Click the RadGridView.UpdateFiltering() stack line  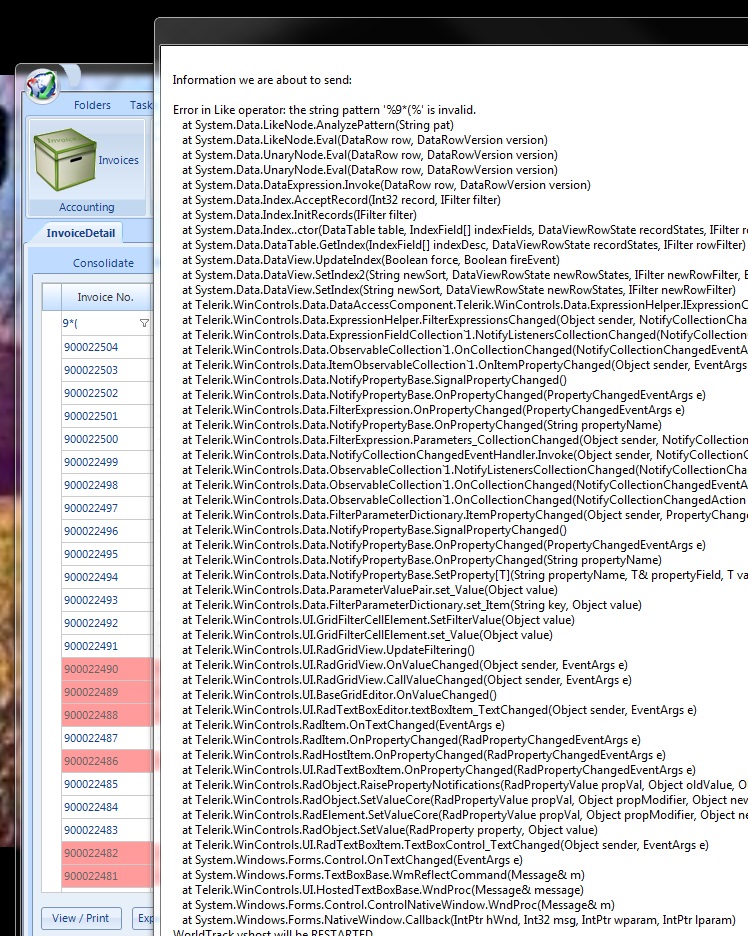click(328, 650)
